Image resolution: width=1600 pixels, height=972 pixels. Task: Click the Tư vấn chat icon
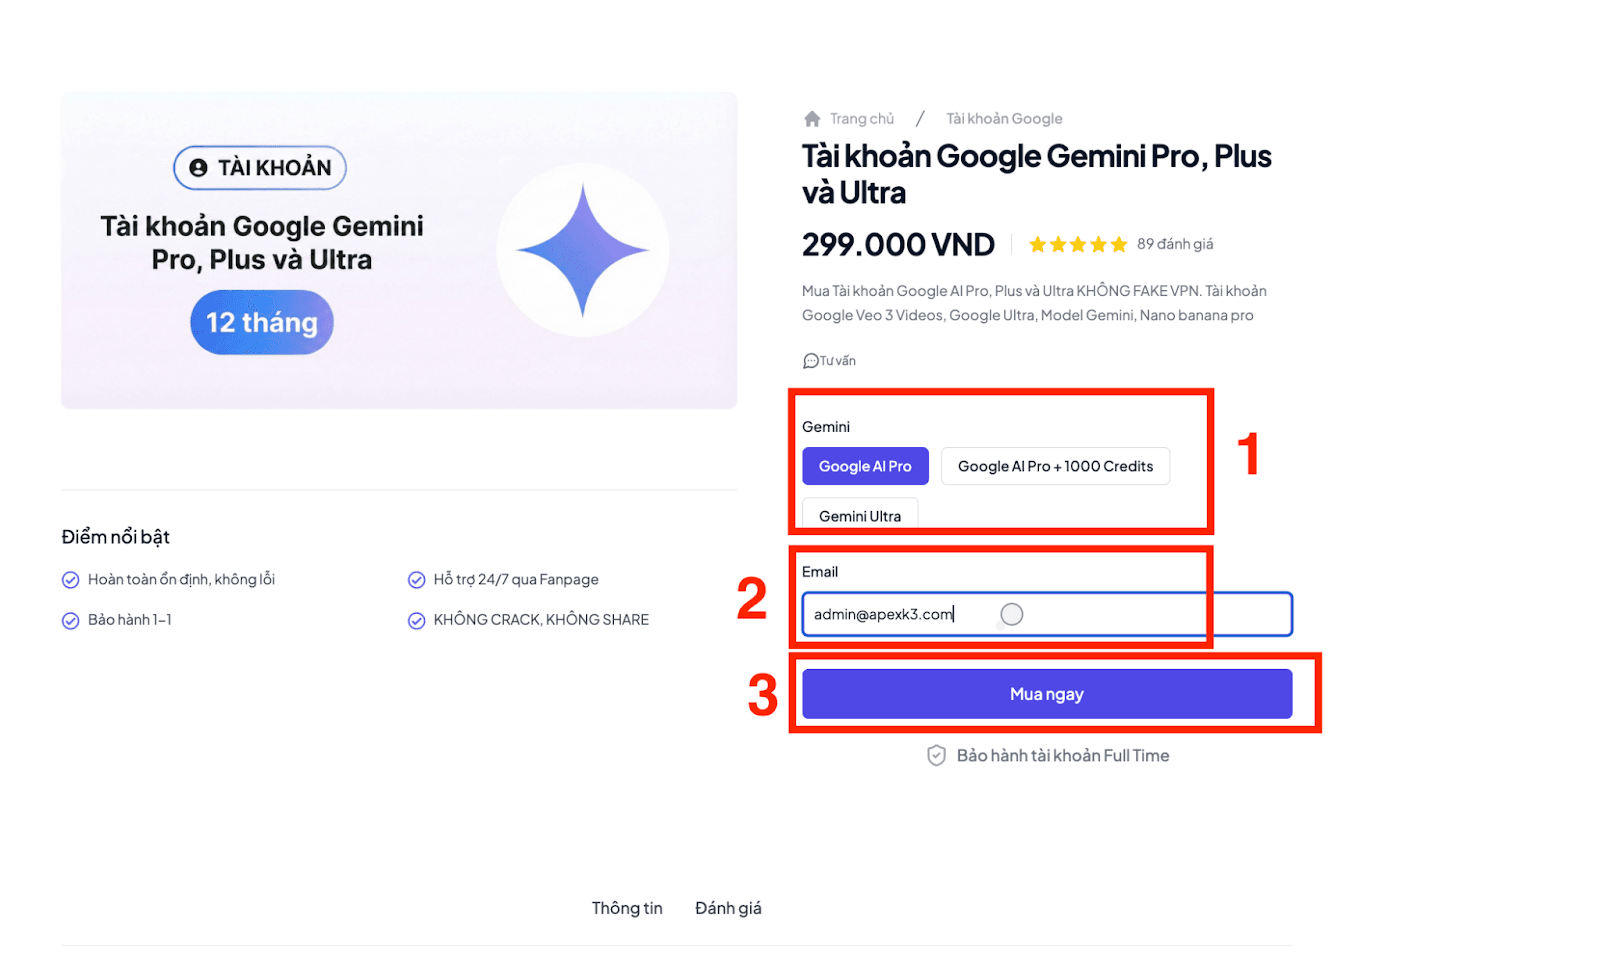click(810, 361)
